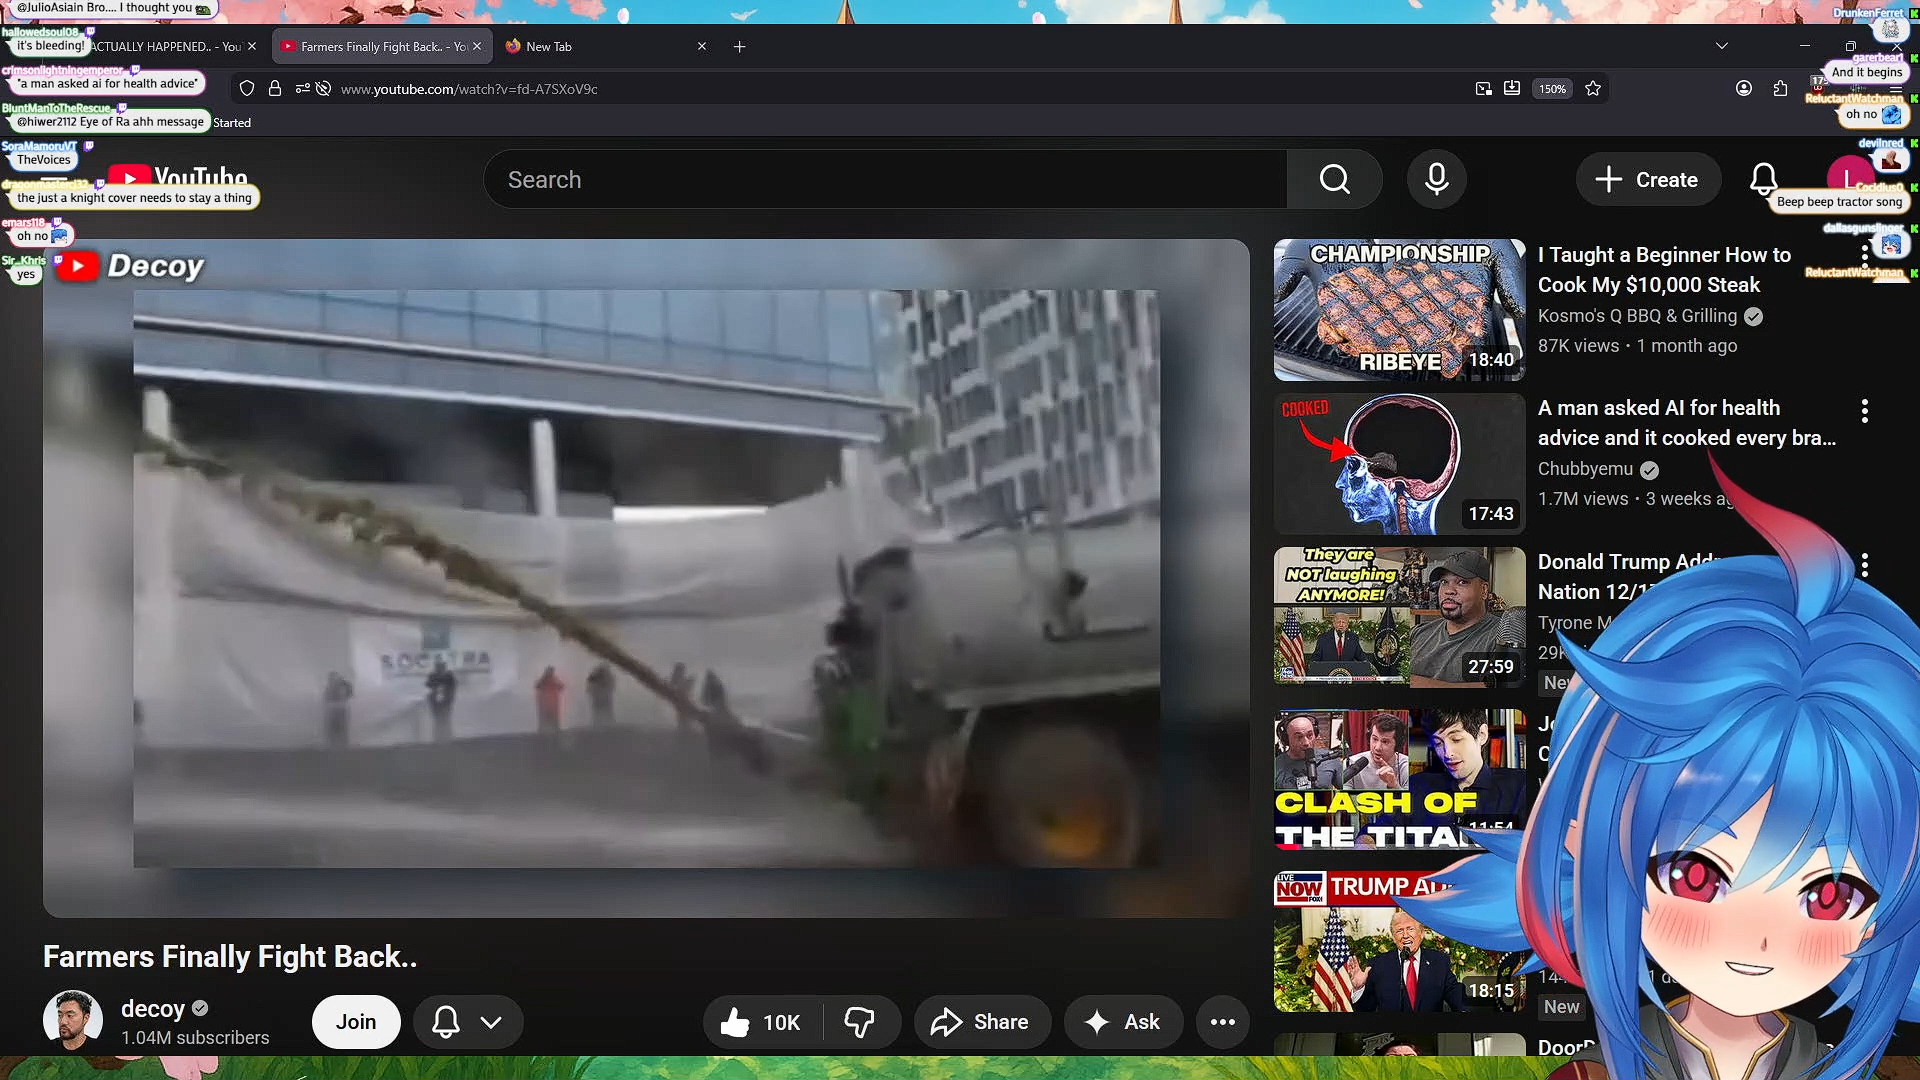1920x1080 pixels.
Task: Toggle channel notification bell for decoy
Action: [x=446, y=1022]
